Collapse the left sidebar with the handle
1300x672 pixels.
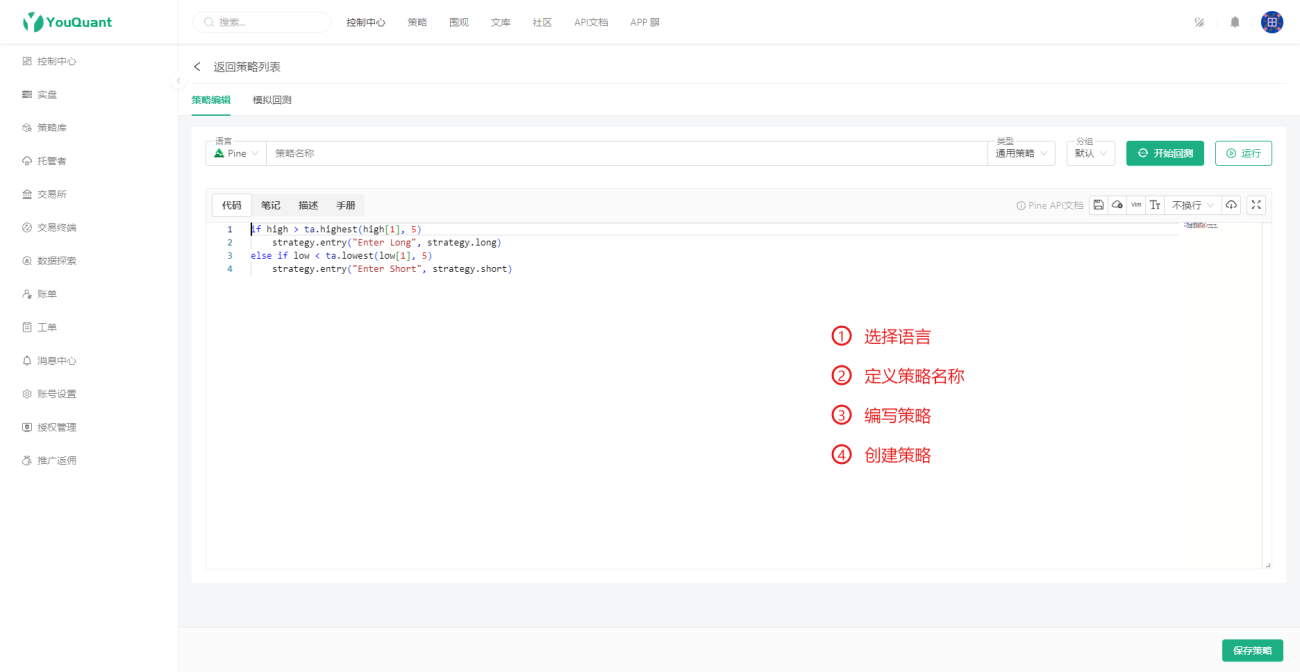point(178,81)
